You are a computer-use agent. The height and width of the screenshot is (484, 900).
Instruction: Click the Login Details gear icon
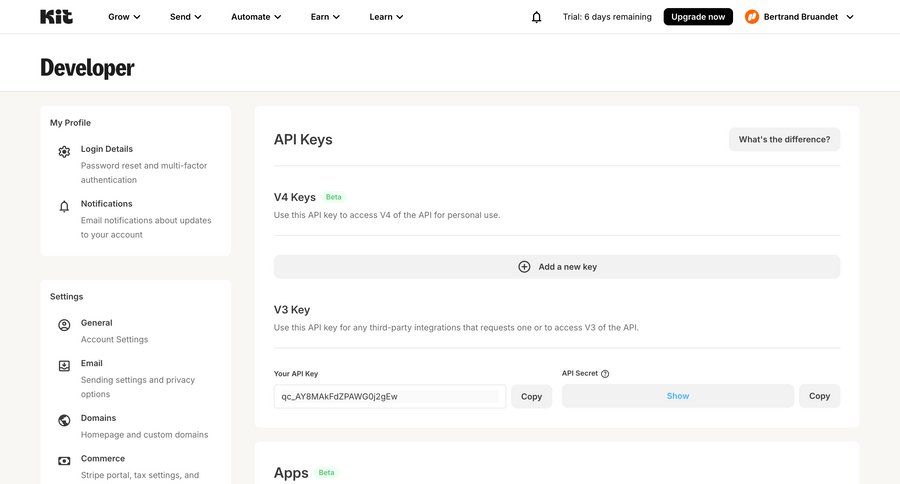tap(64, 152)
